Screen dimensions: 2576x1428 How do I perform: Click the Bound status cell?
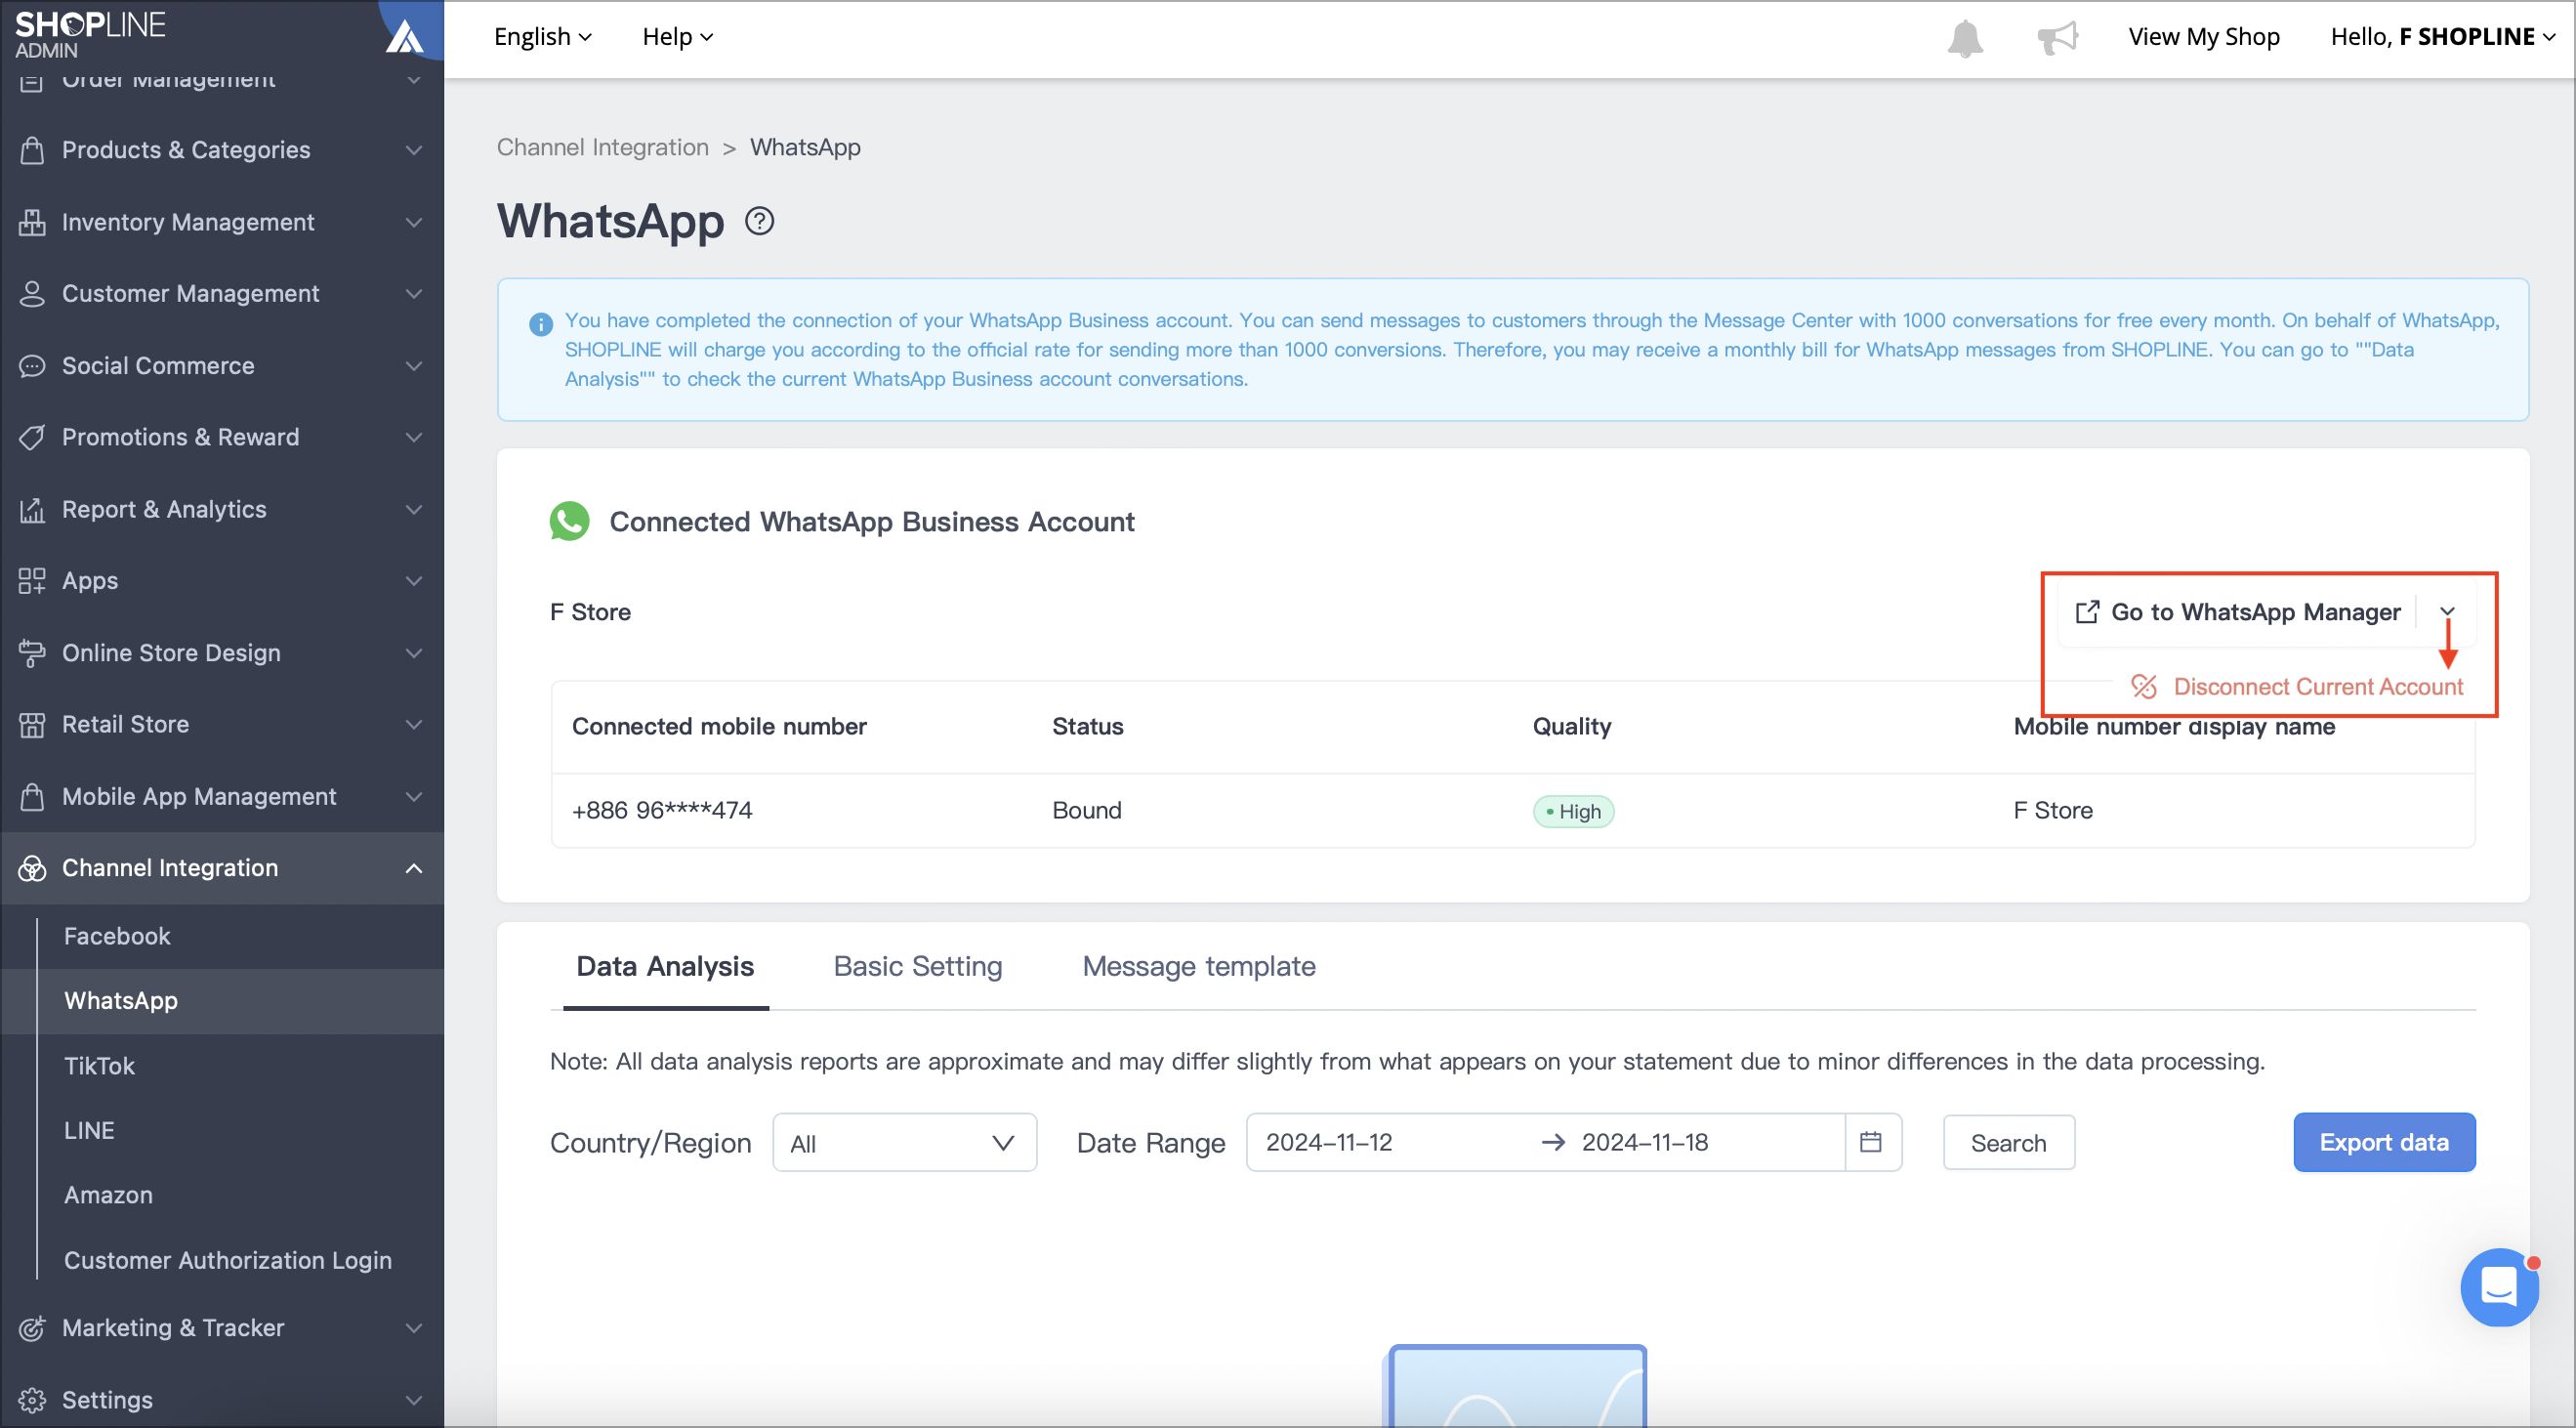(1086, 810)
